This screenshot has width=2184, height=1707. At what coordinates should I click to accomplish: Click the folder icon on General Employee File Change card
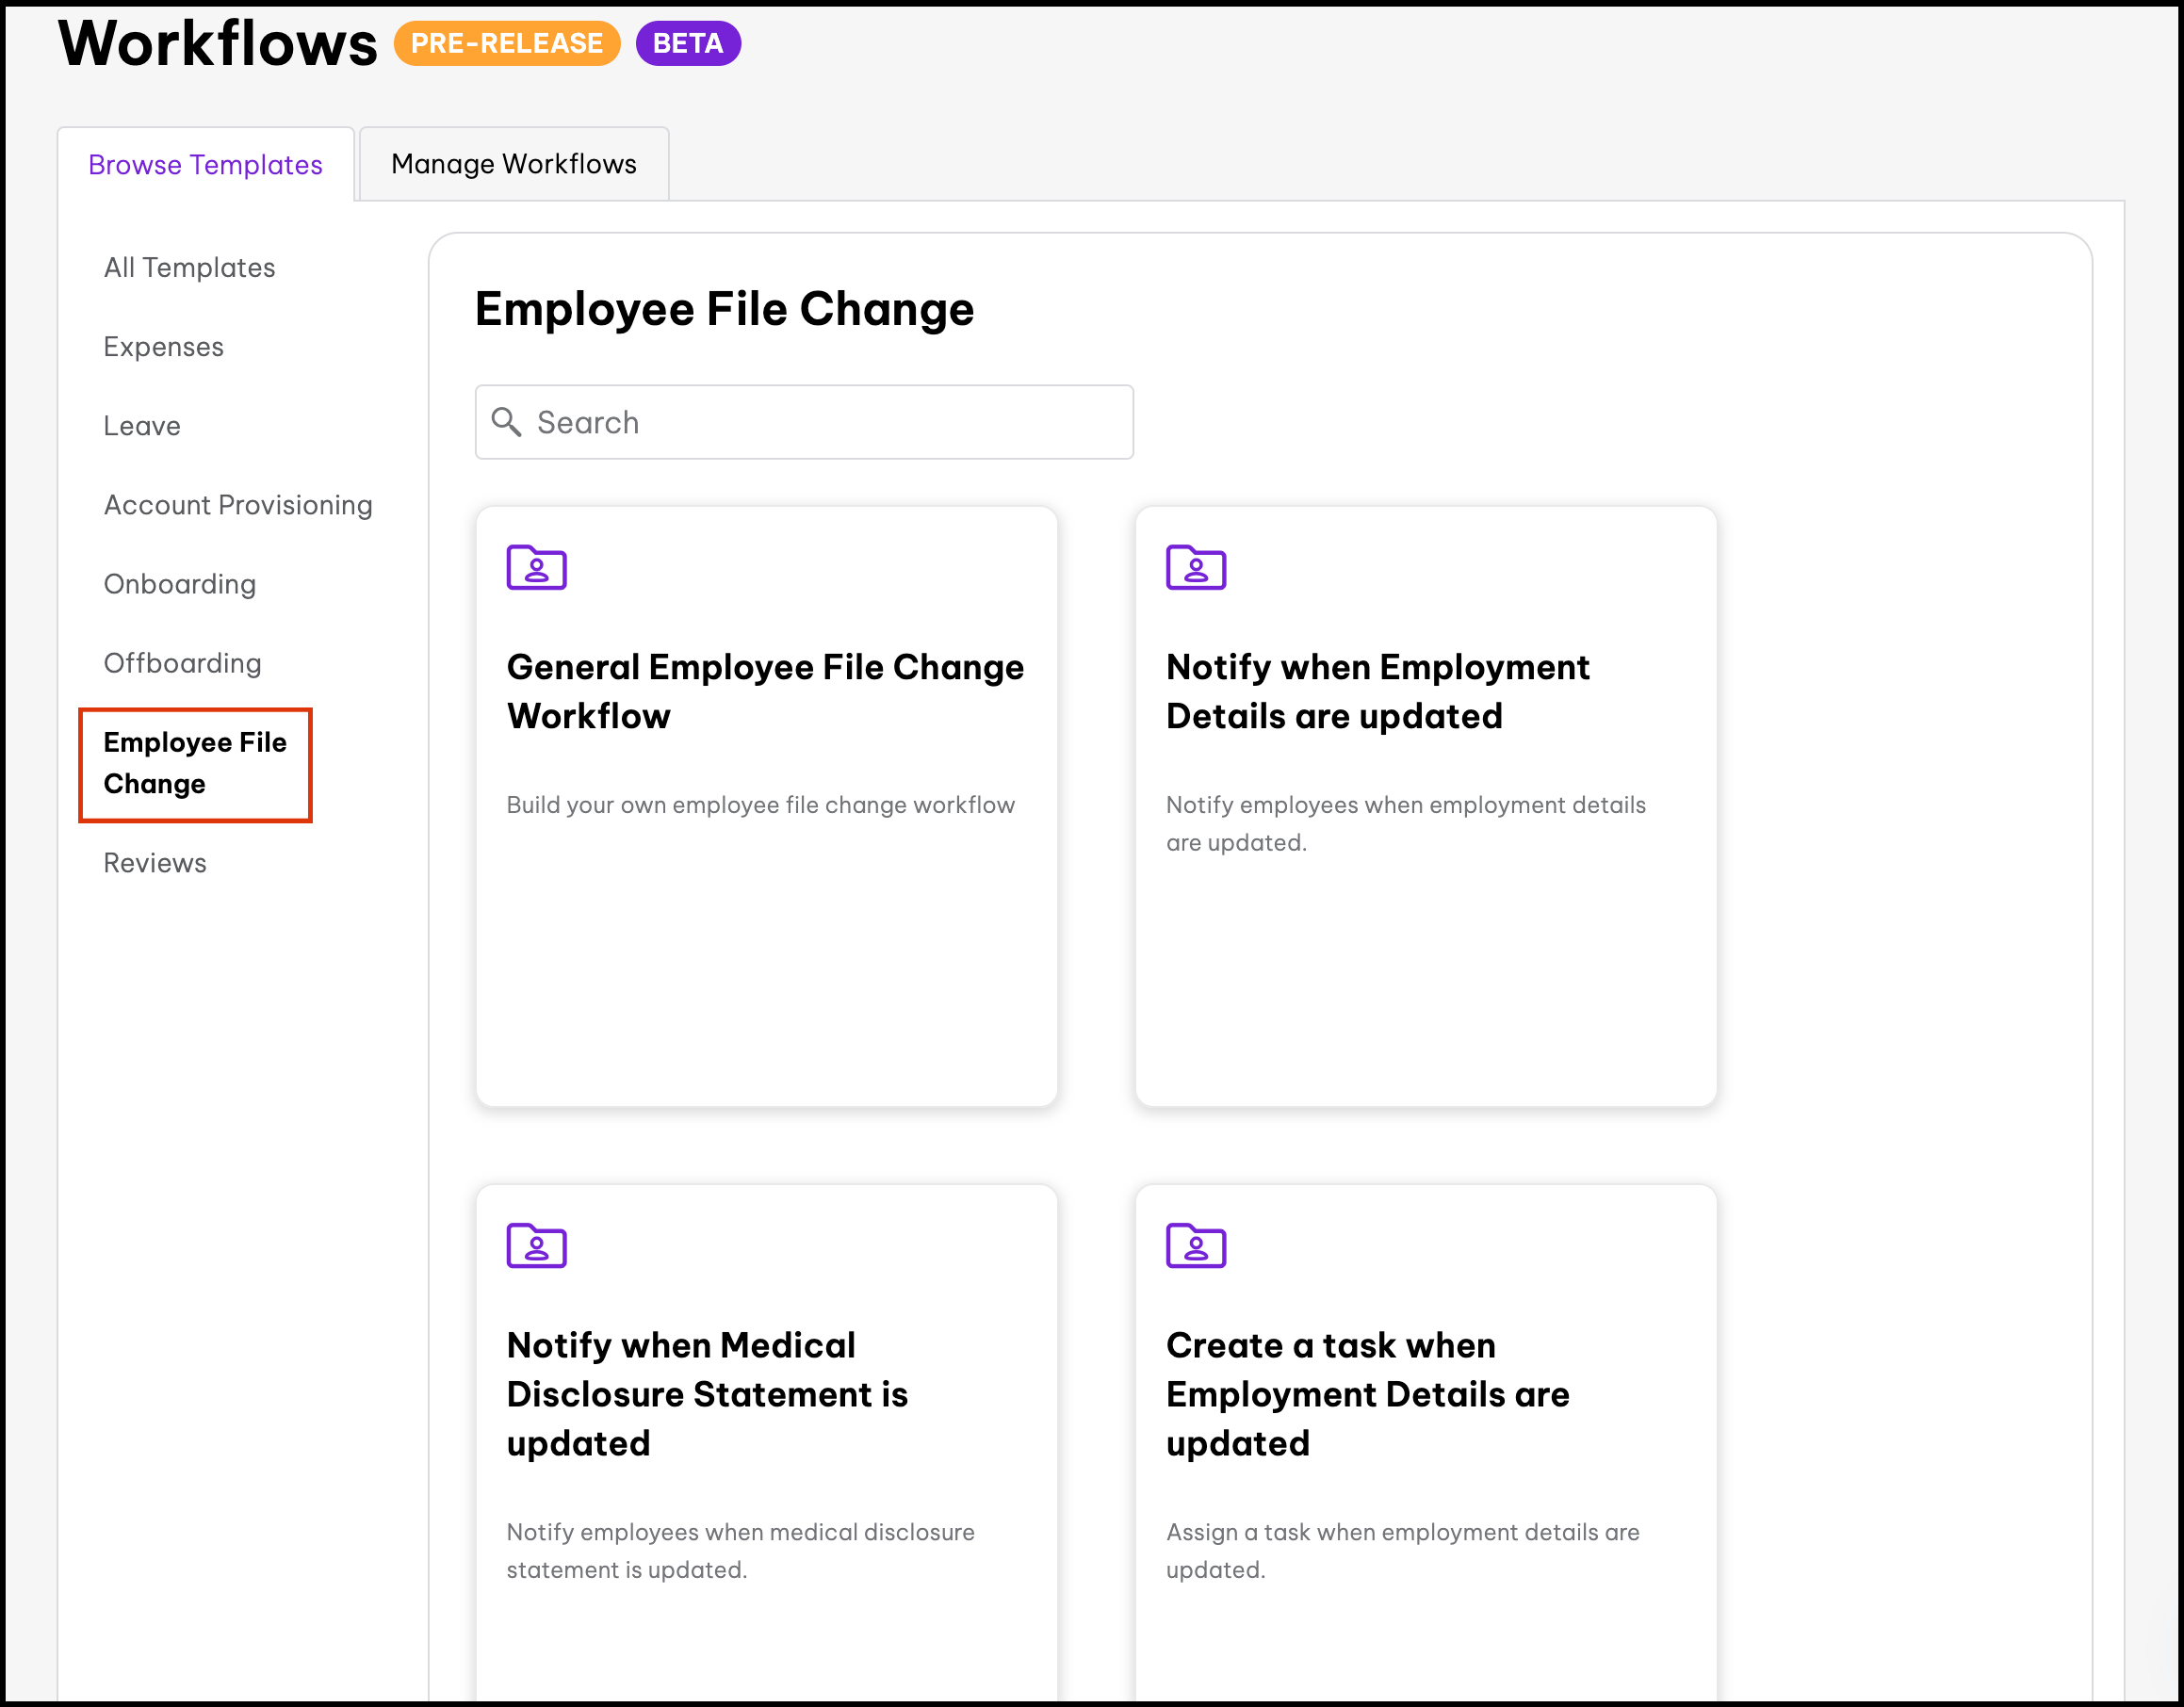pyautogui.click(x=536, y=568)
